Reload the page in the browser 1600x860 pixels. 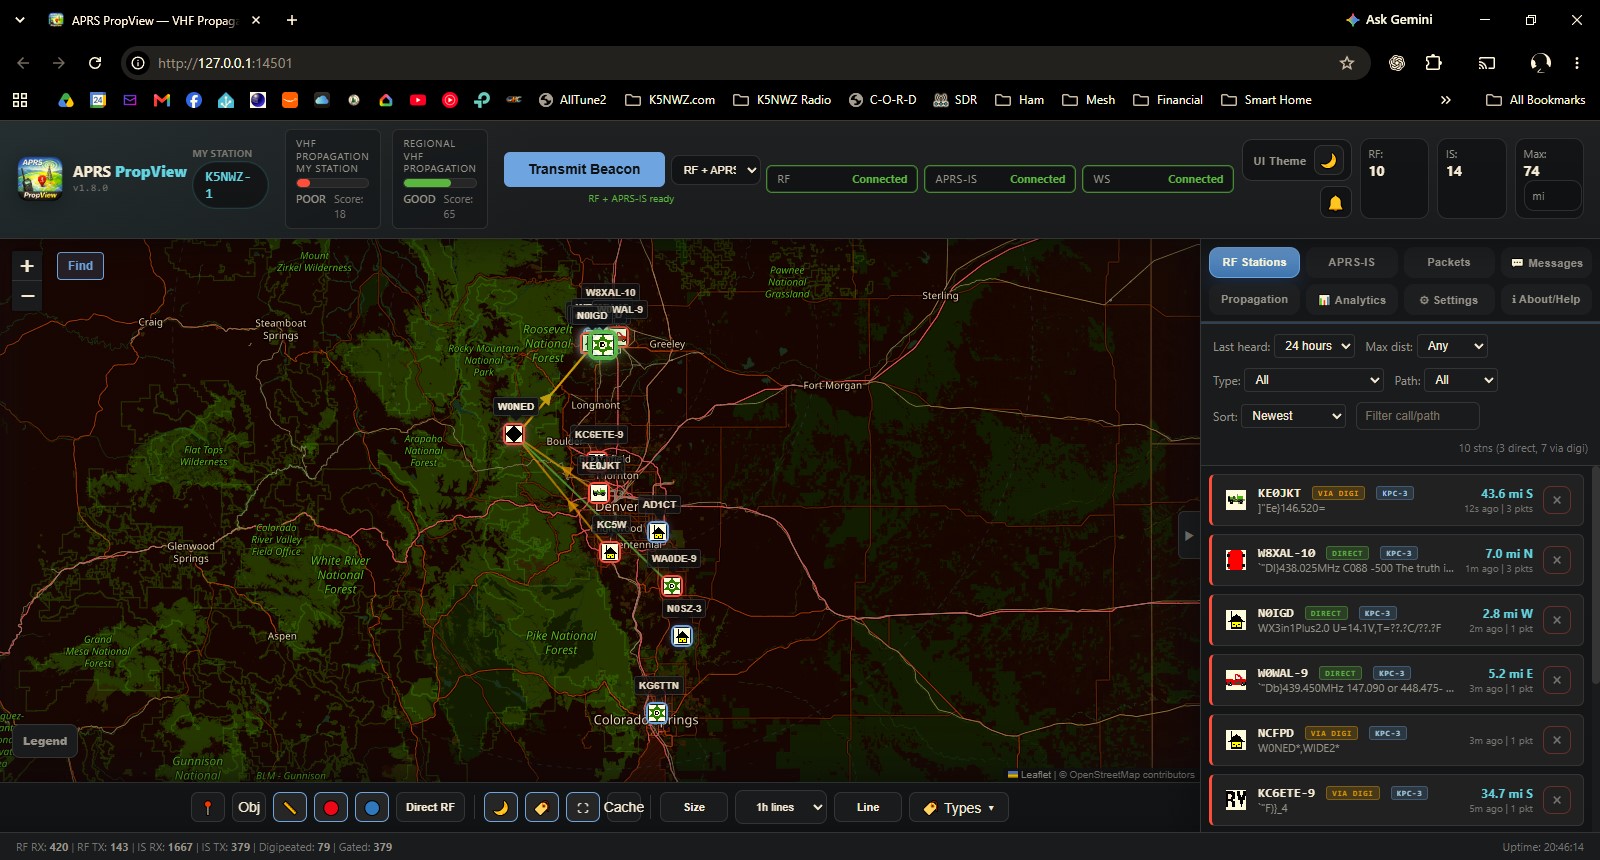pyautogui.click(x=95, y=63)
